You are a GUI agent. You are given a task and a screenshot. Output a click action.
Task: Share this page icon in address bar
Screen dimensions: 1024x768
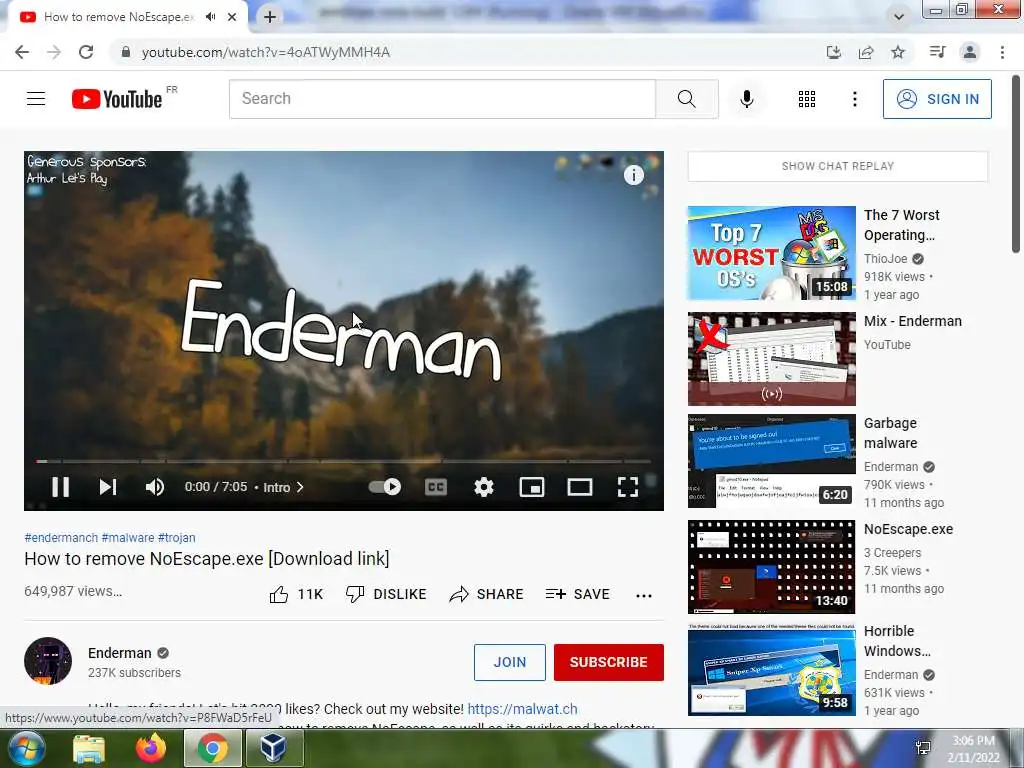click(866, 52)
